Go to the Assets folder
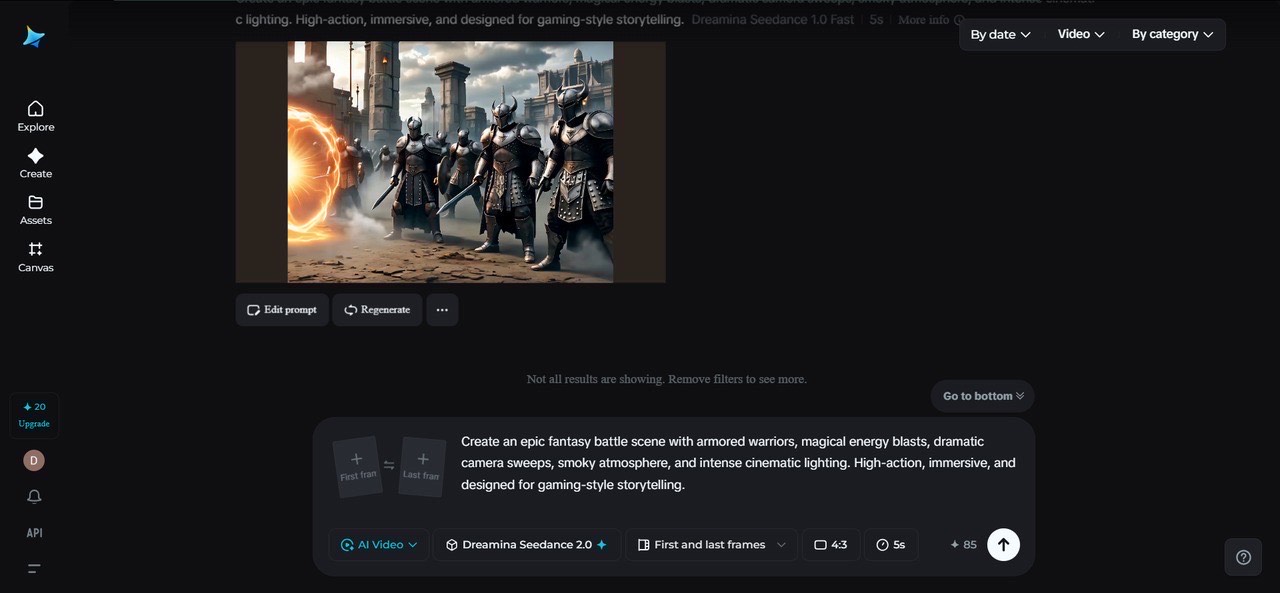Screen dimensions: 1280x593 [x=36, y=209]
